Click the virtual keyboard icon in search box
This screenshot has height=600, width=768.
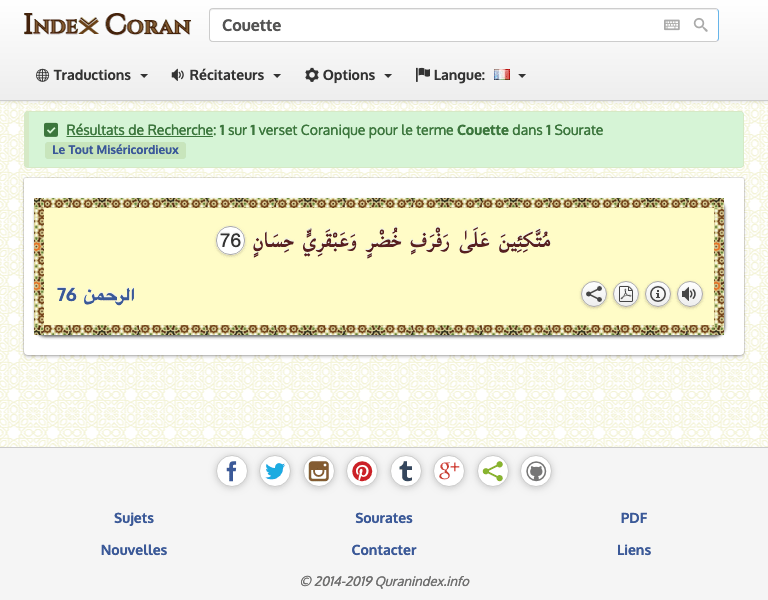[671, 26]
